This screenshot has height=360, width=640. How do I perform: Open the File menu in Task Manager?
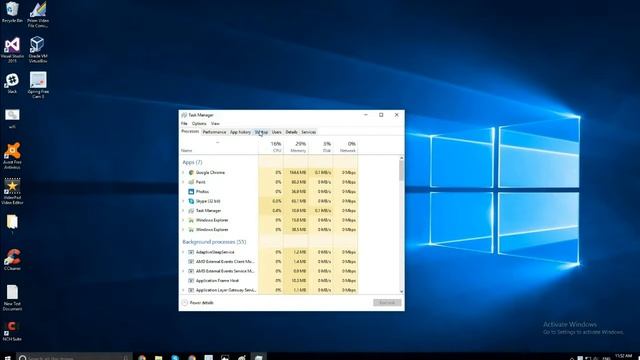[x=184, y=124]
